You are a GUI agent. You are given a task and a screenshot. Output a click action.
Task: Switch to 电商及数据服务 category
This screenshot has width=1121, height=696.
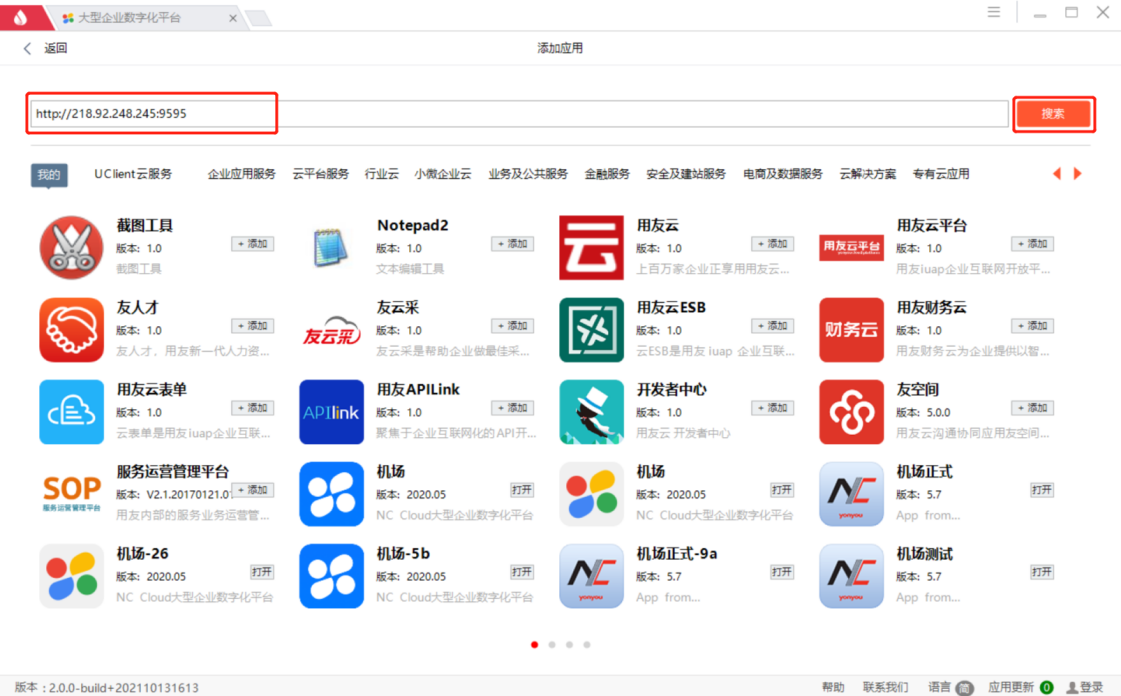[783, 174]
